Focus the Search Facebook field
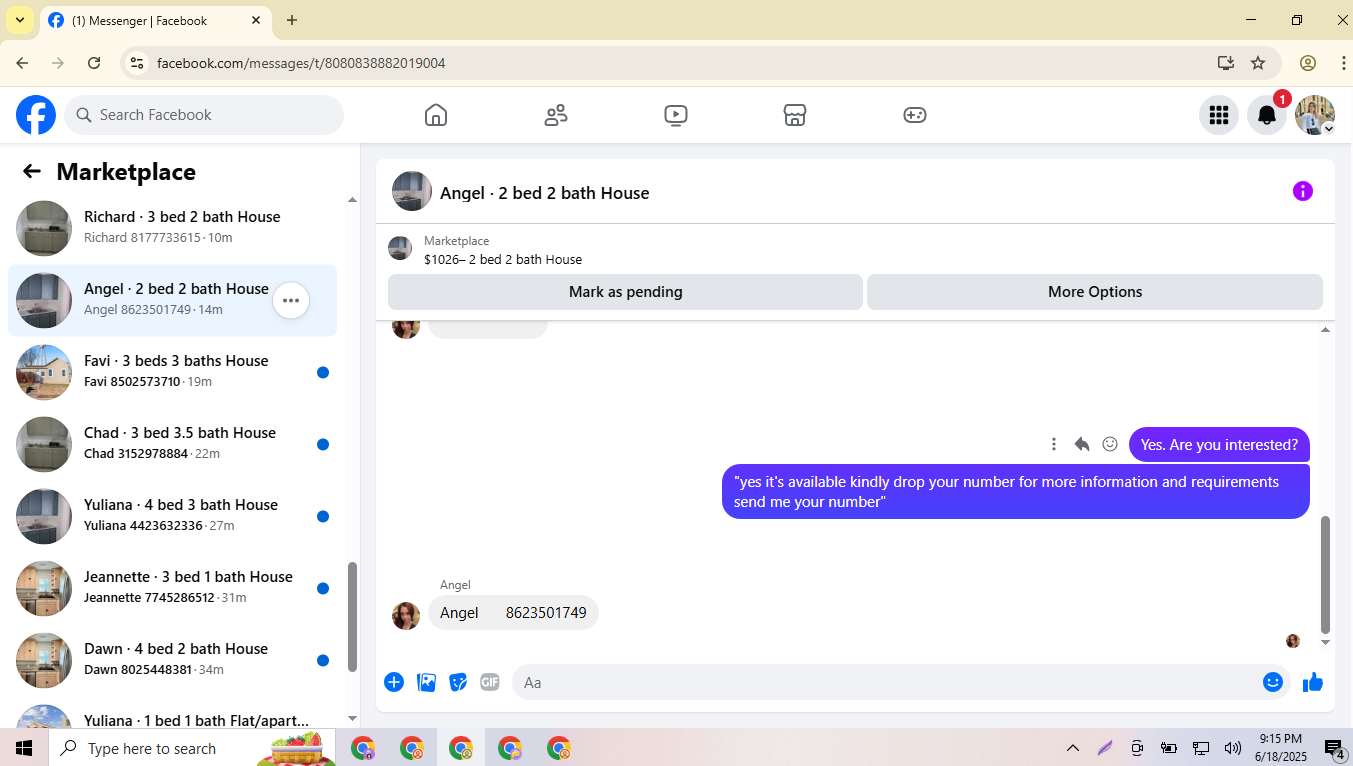This screenshot has height=766, width=1353. point(204,115)
